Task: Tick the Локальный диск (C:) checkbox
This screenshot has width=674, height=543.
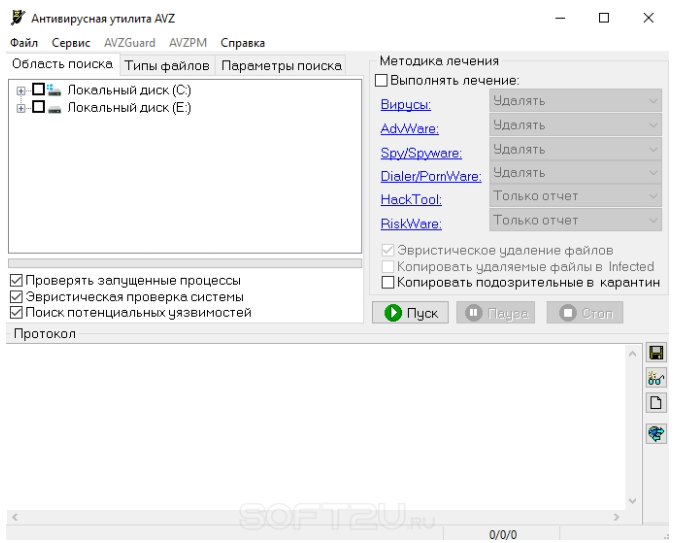Action: tap(38, 89)
